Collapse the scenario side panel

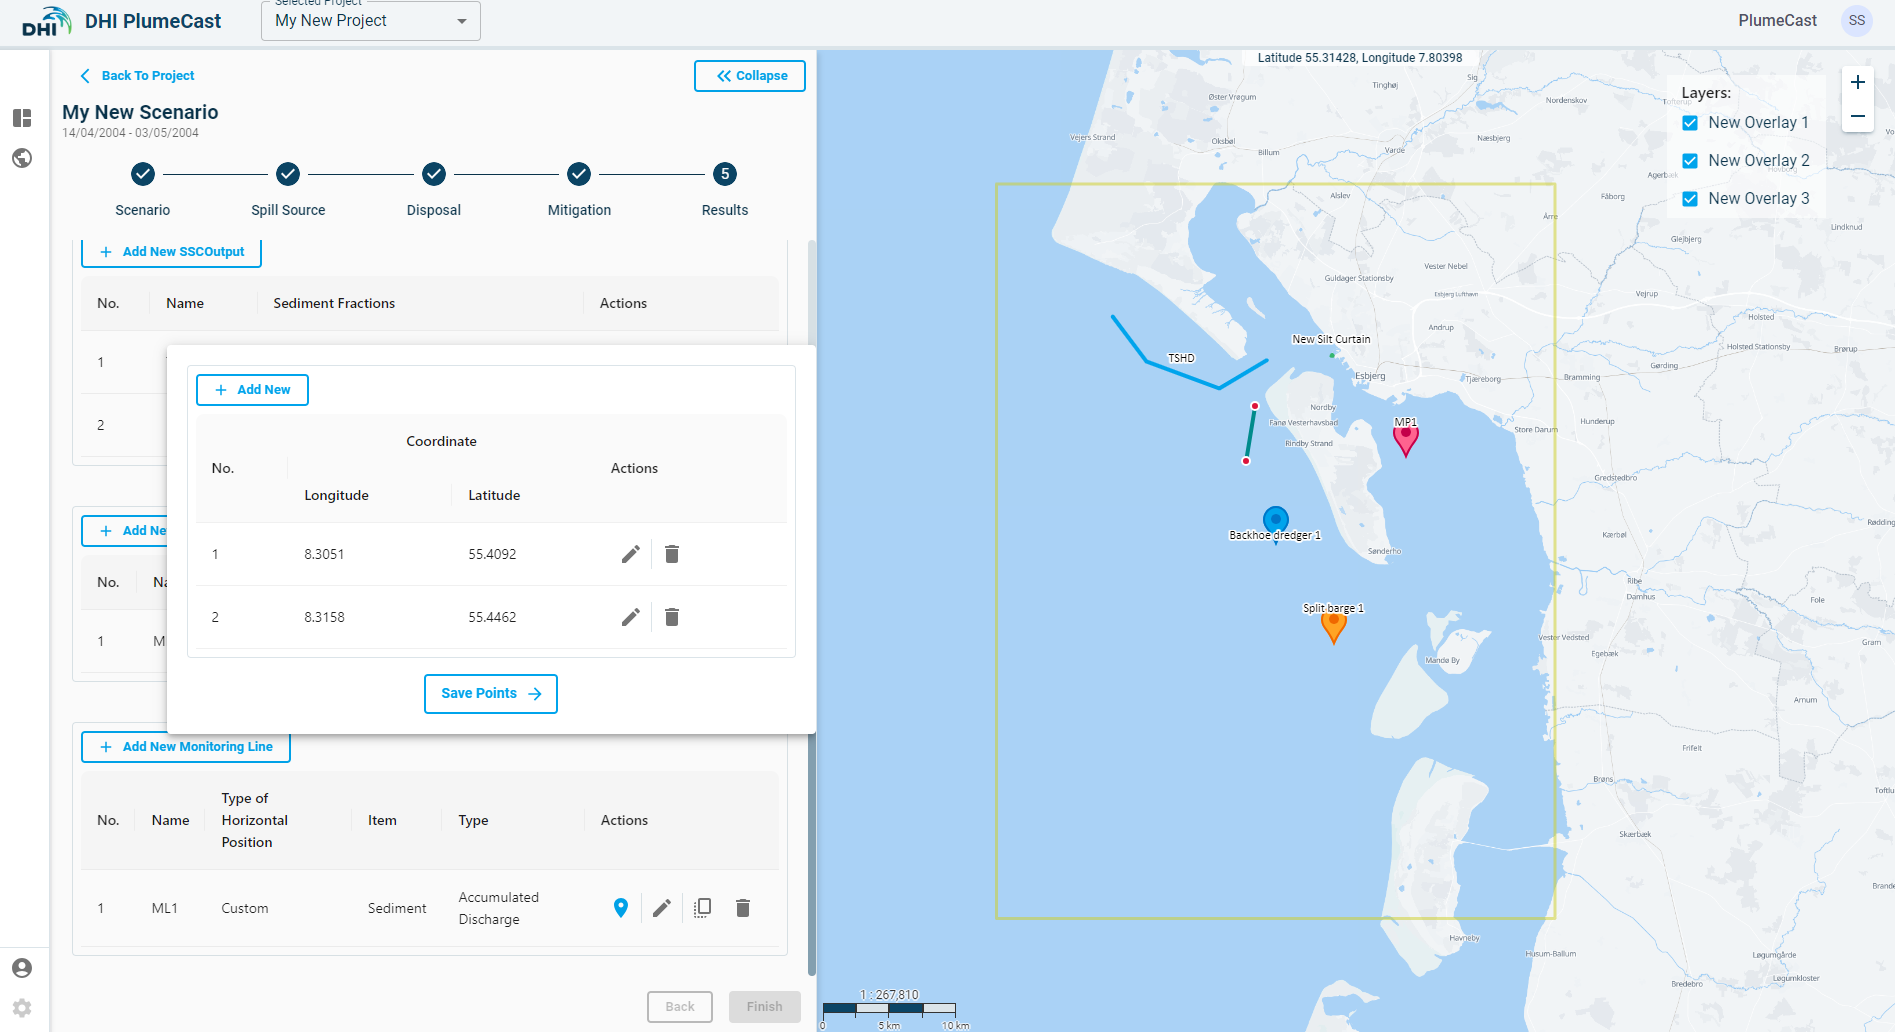click(x=750, y=76)
